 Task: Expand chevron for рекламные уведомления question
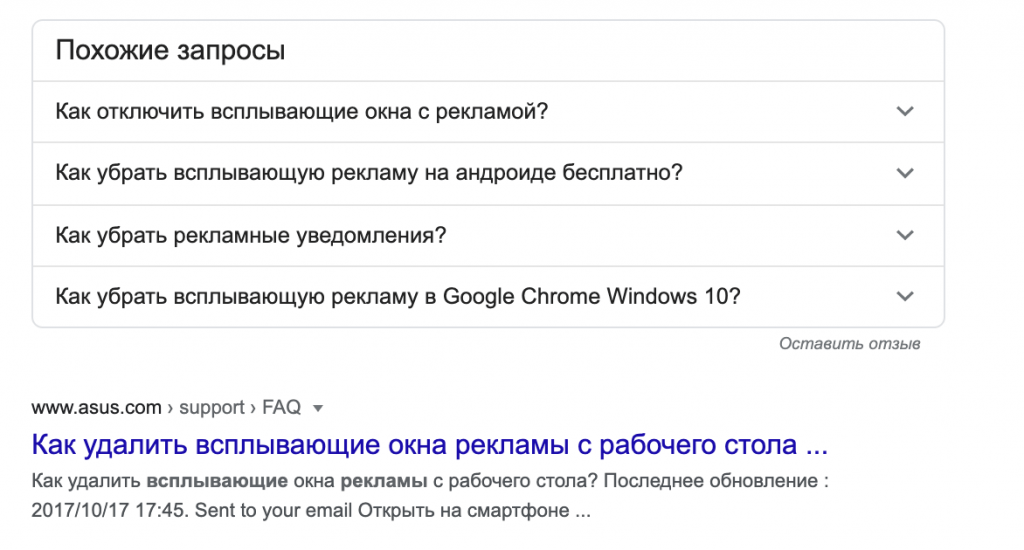pyautogui.click(x=904, y=235)
